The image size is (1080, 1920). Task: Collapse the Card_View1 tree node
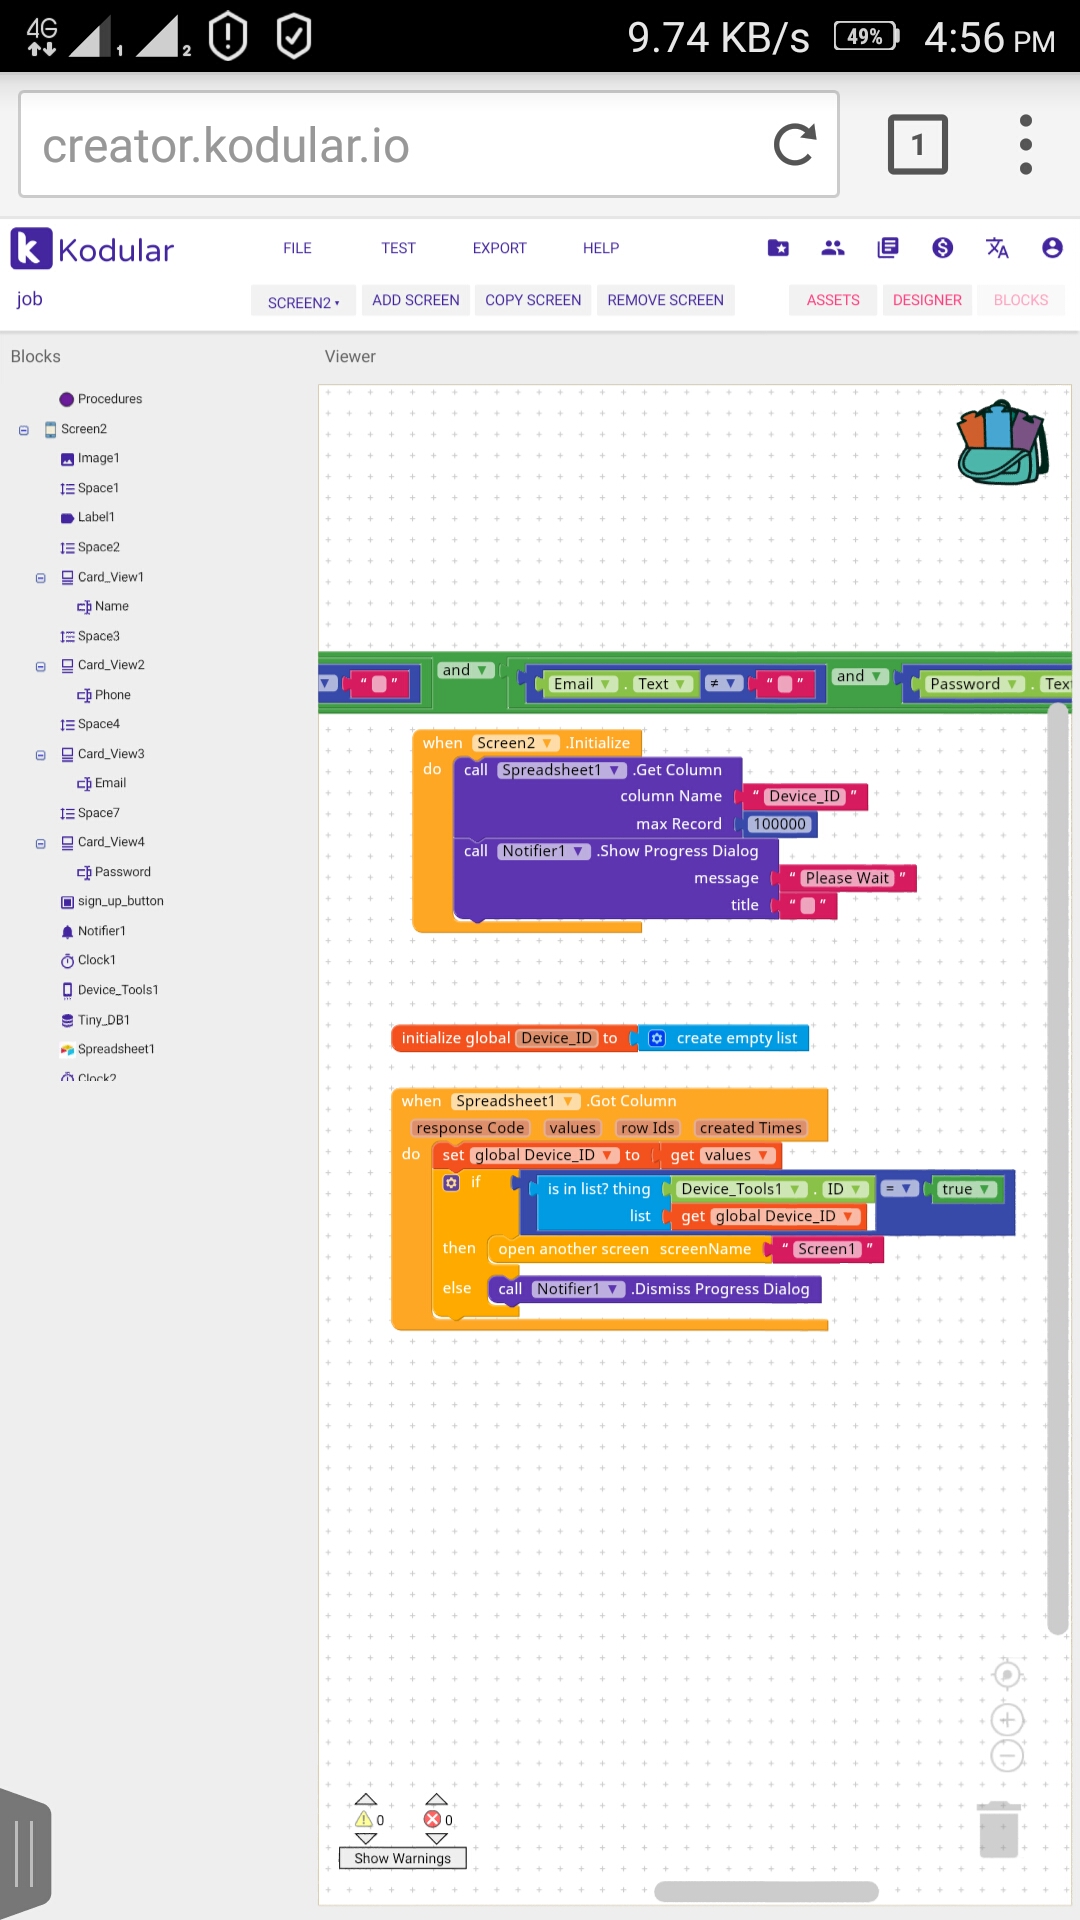click(41, 578)
